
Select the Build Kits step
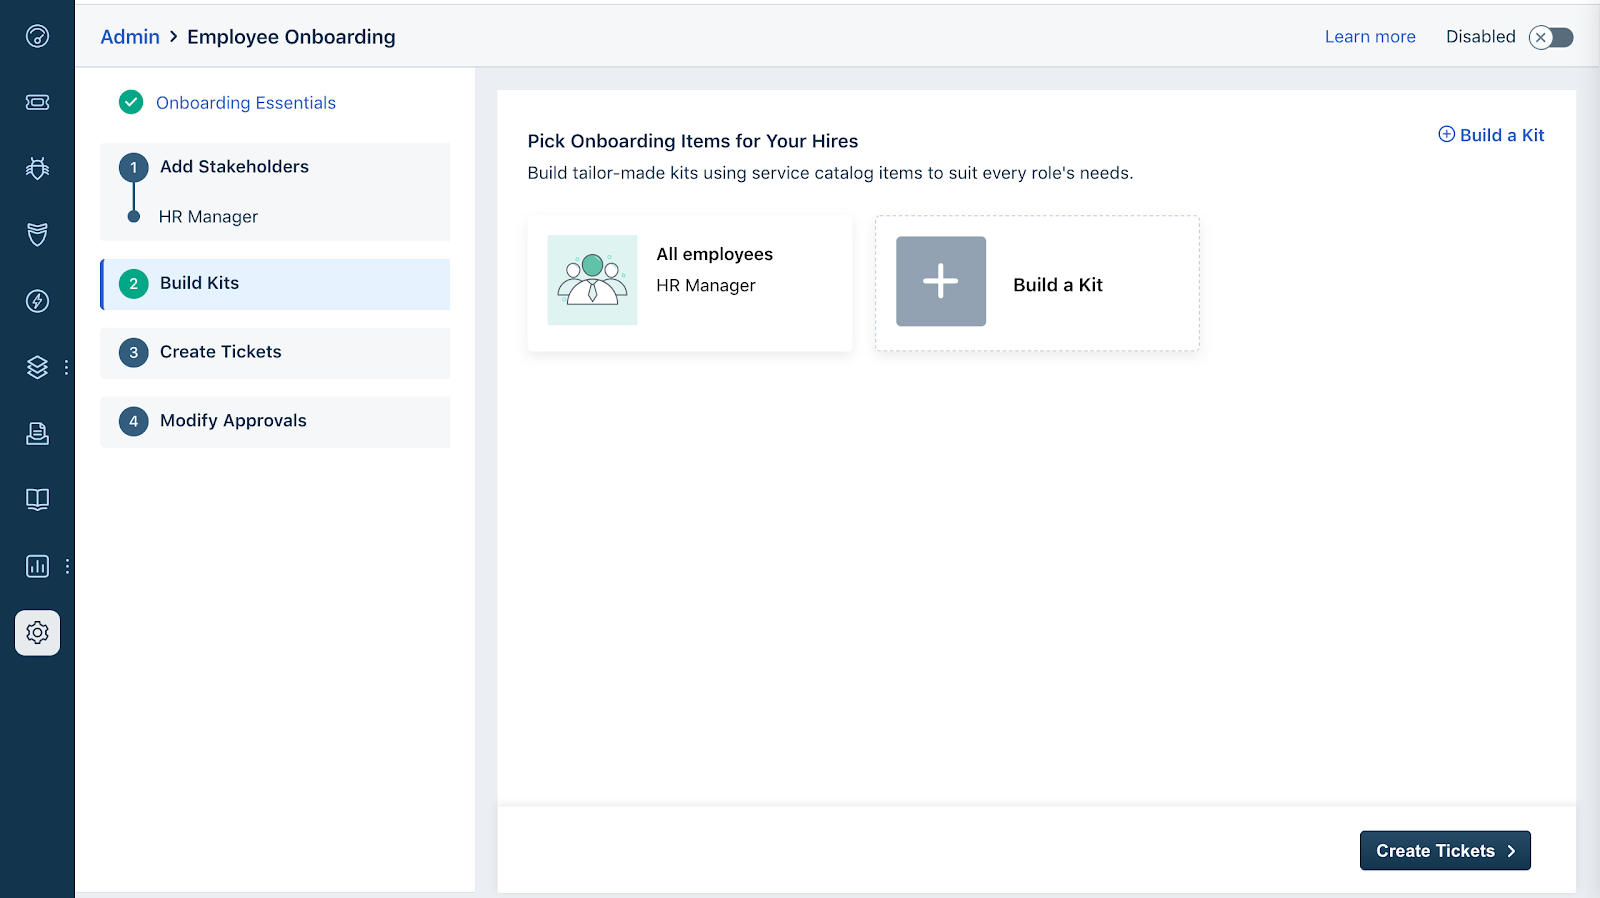point(275,284)
